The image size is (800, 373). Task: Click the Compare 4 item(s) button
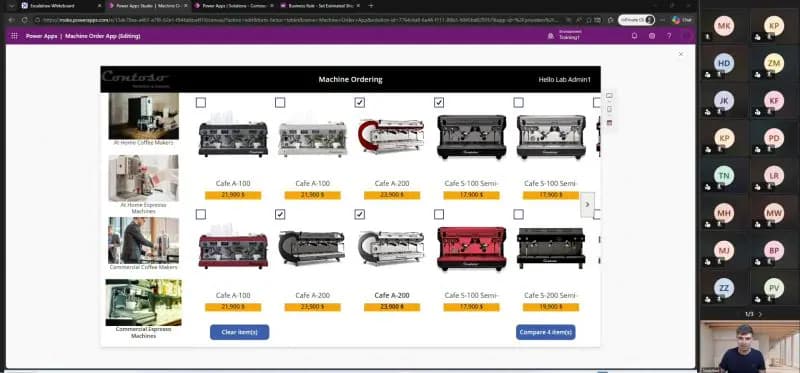coord(545,332)
